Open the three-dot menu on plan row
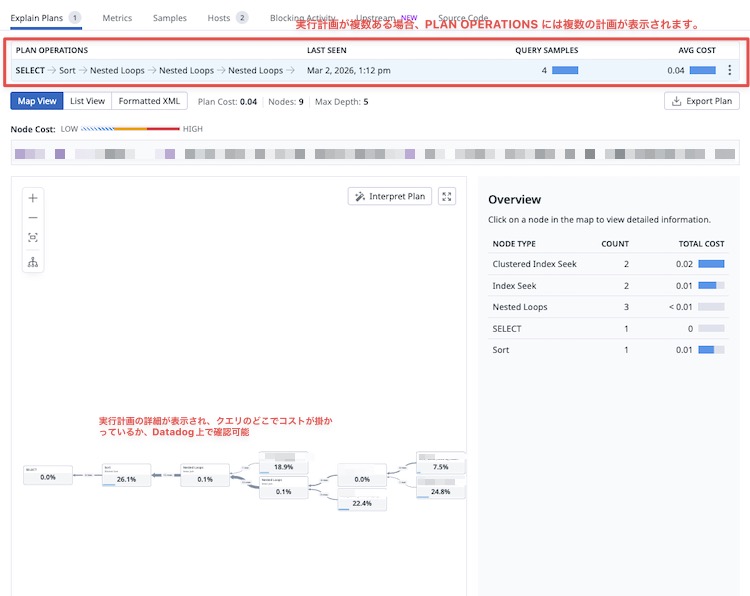Screen dimensions: 750x596 [729, 70]
